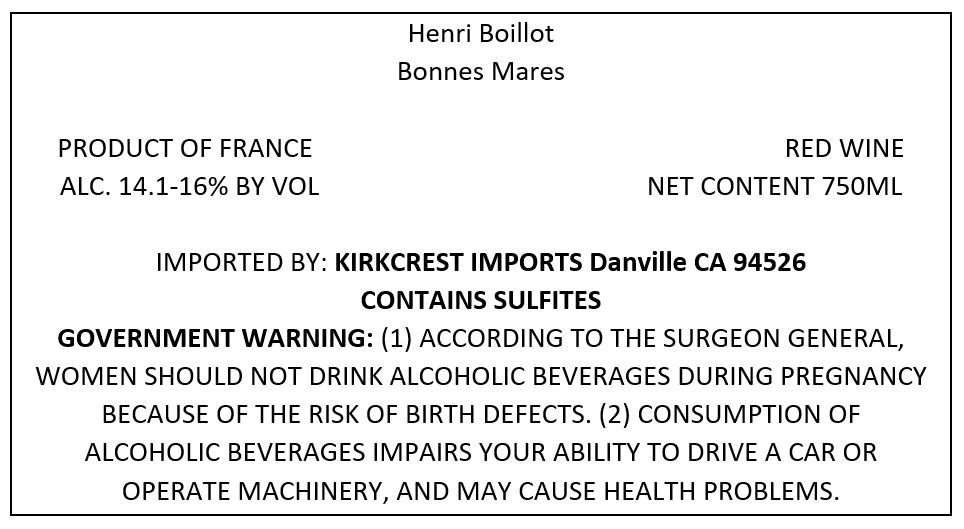The width and height of the screenshot is (964, 529).
Task: Click the IMPORTED BY: label
Action: pyautogui.click(x=242, y=263)
